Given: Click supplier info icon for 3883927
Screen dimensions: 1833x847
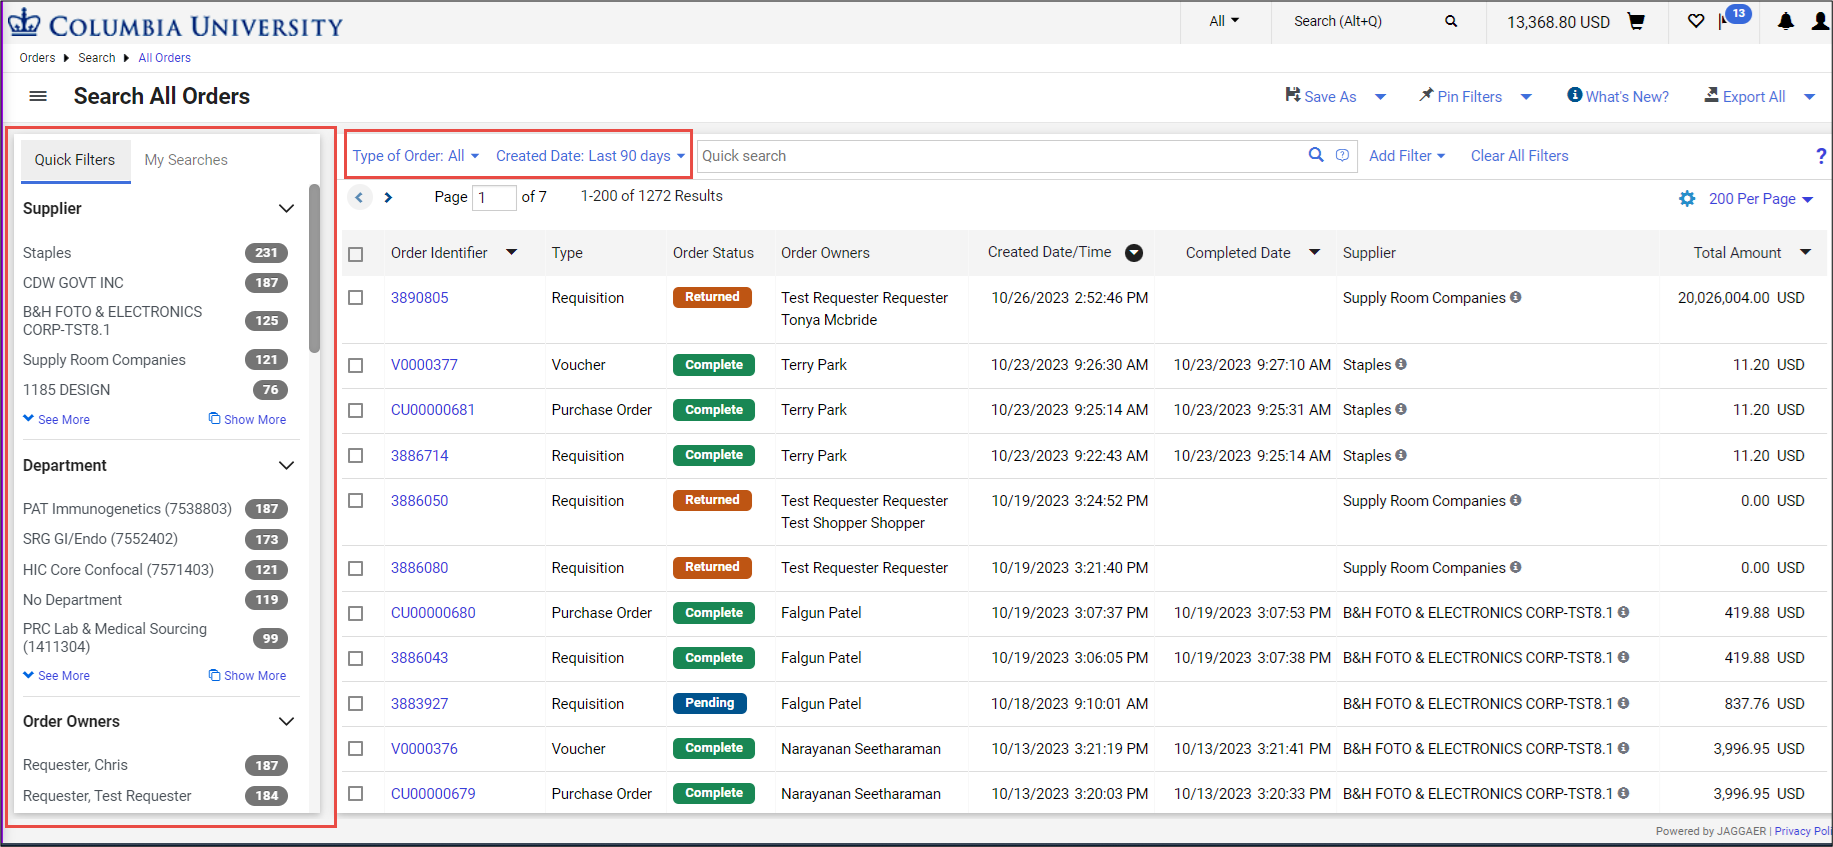Looking at the screenshot, I should [x=1623, y=703].
